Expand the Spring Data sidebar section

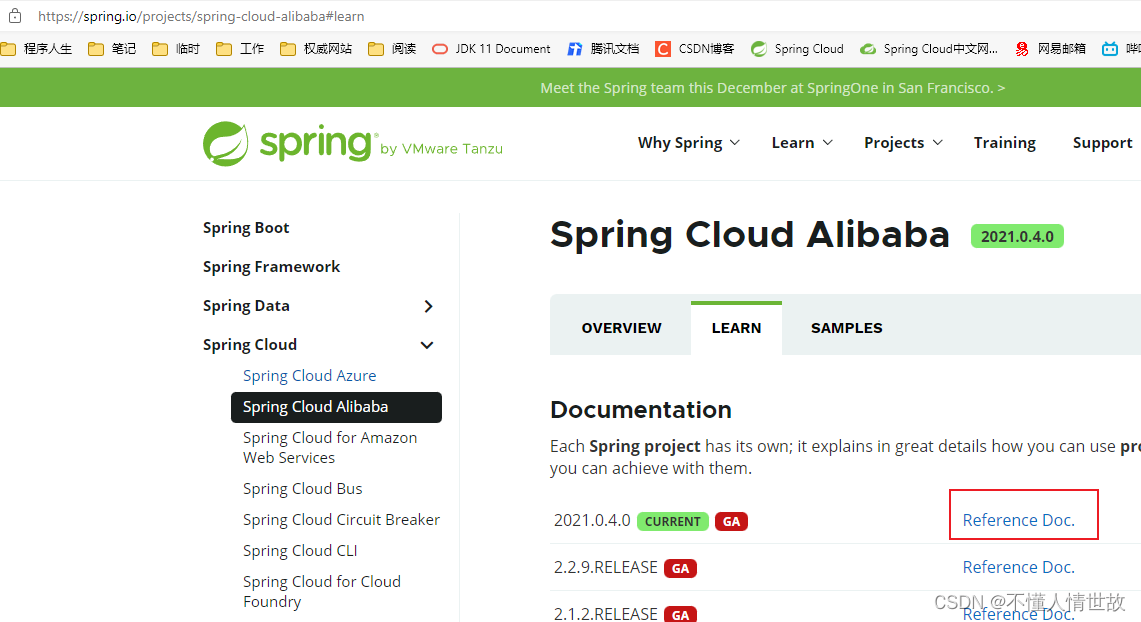(428, 306)
